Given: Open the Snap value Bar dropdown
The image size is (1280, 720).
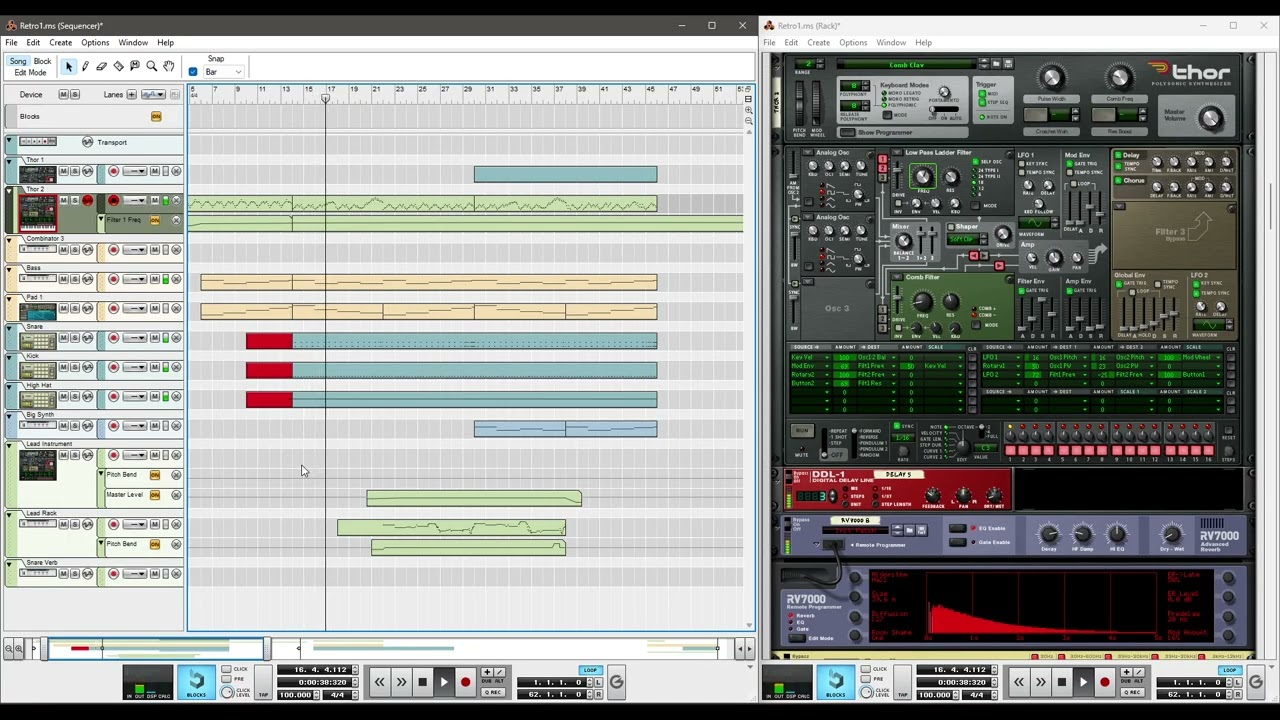Looking at the screenshot, I should coord(224,72).
